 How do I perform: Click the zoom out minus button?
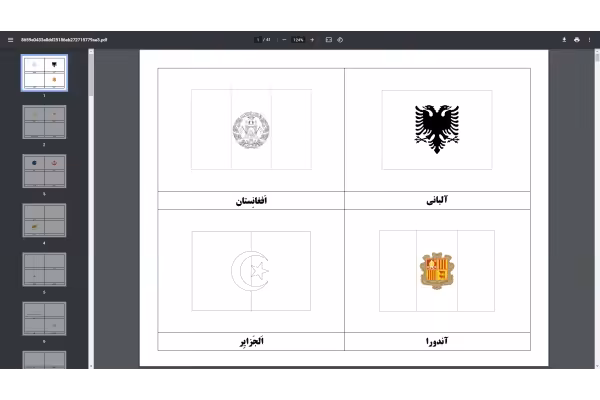(x=284, y=40)
